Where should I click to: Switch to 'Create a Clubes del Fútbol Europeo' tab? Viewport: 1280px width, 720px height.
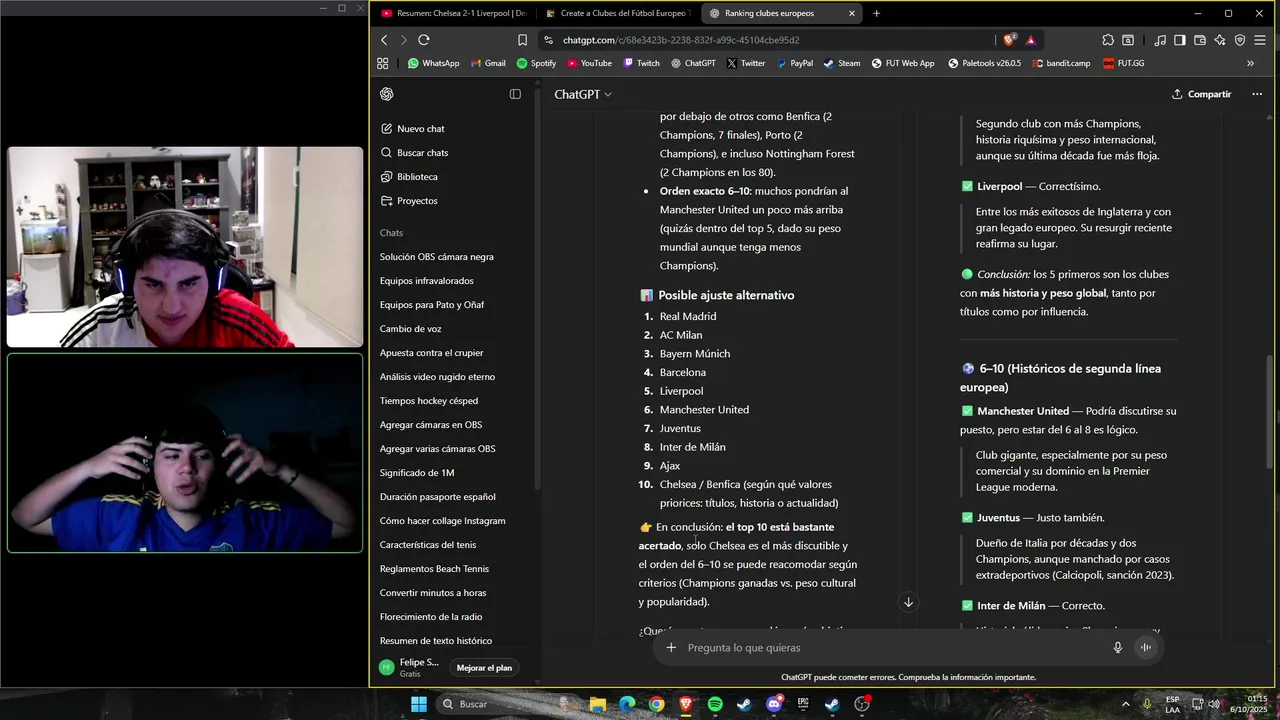(x=618, y=14)
